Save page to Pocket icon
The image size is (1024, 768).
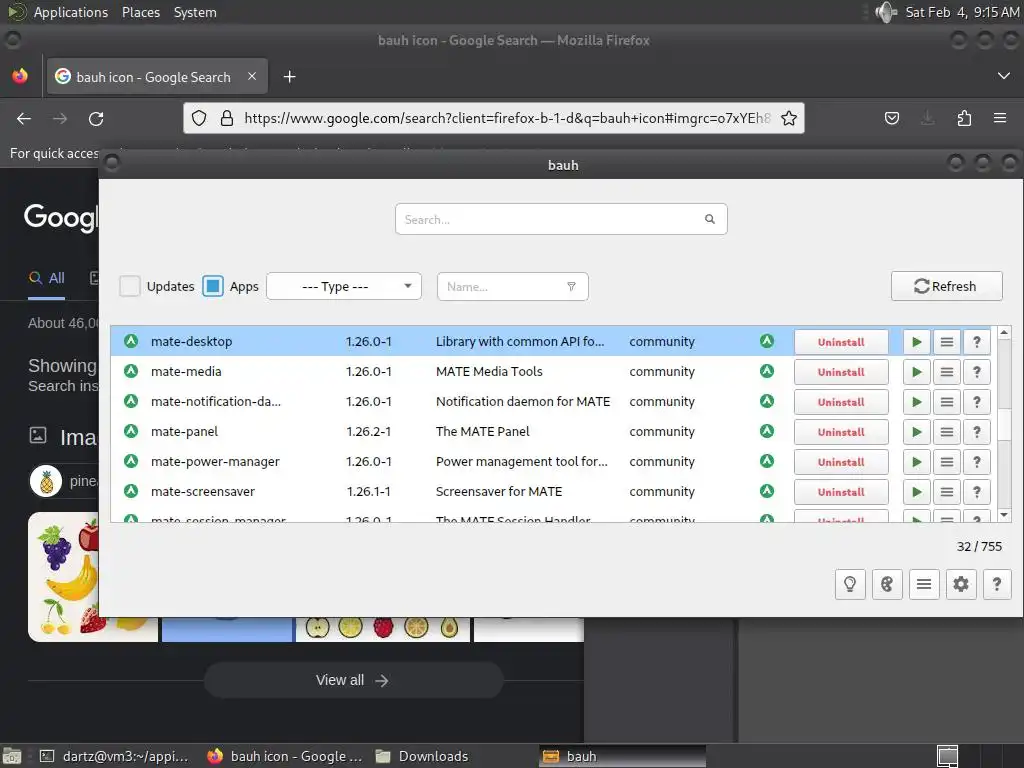(x=891, y=118)
